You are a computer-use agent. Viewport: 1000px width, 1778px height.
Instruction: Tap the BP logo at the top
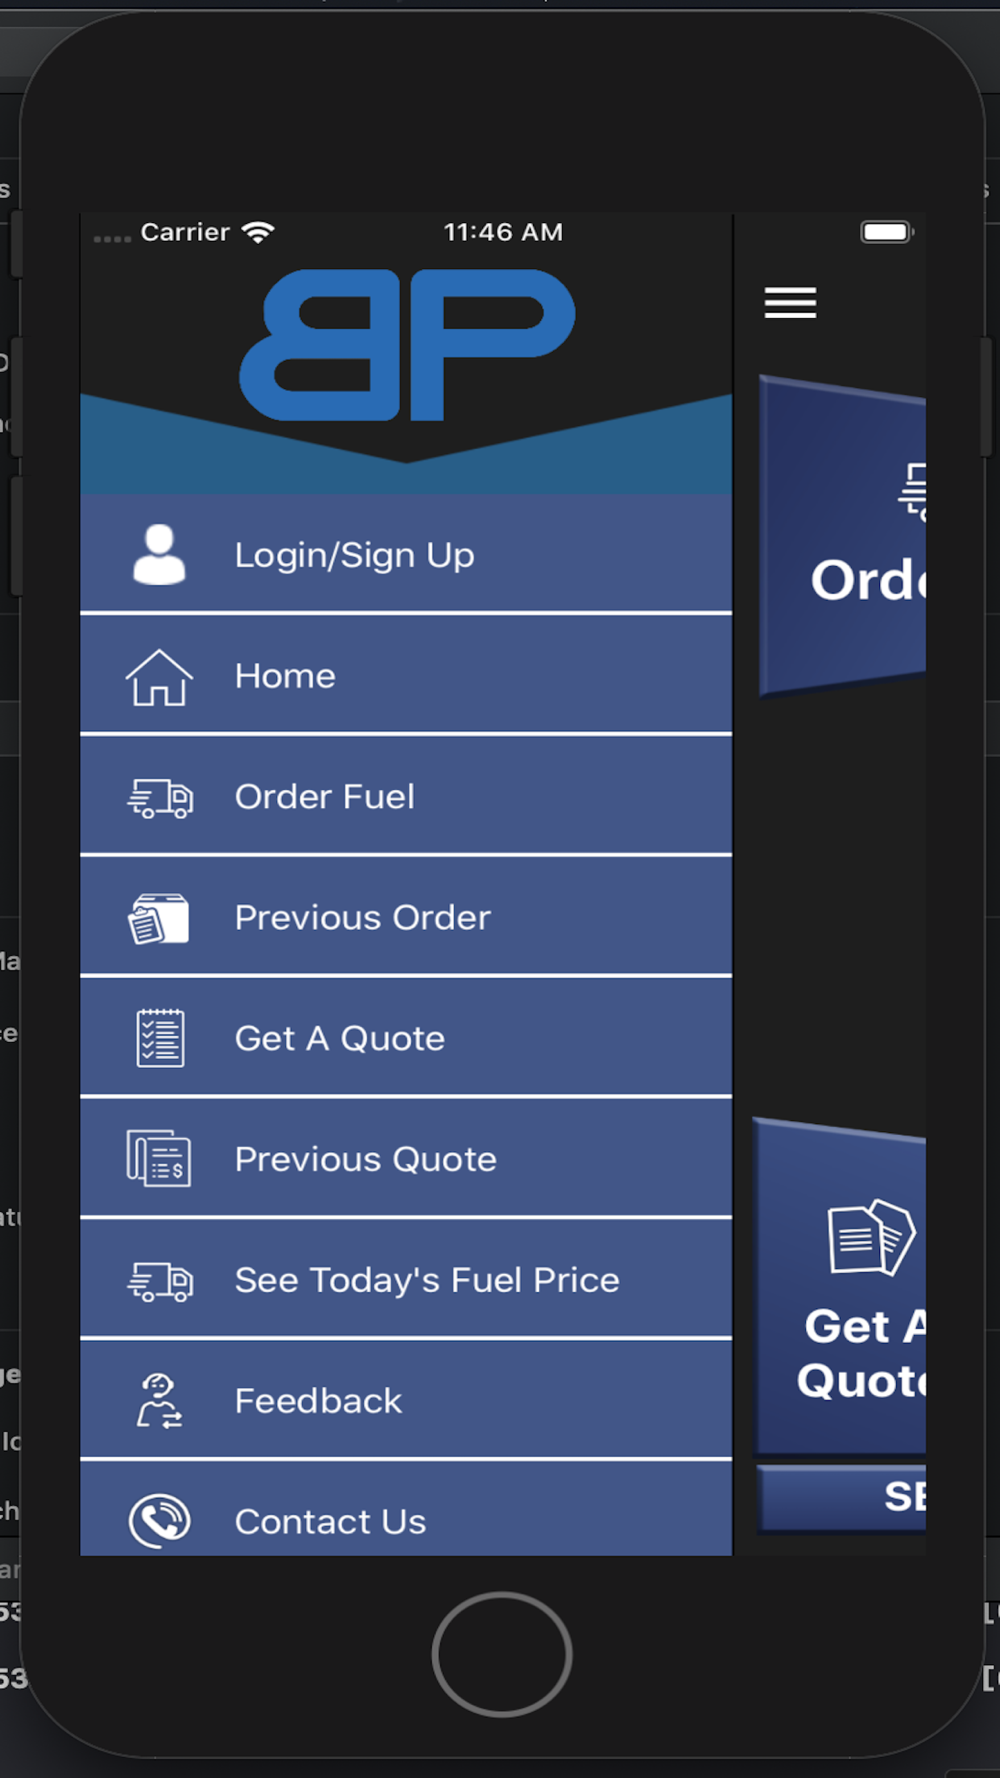[x=407, y=345]
